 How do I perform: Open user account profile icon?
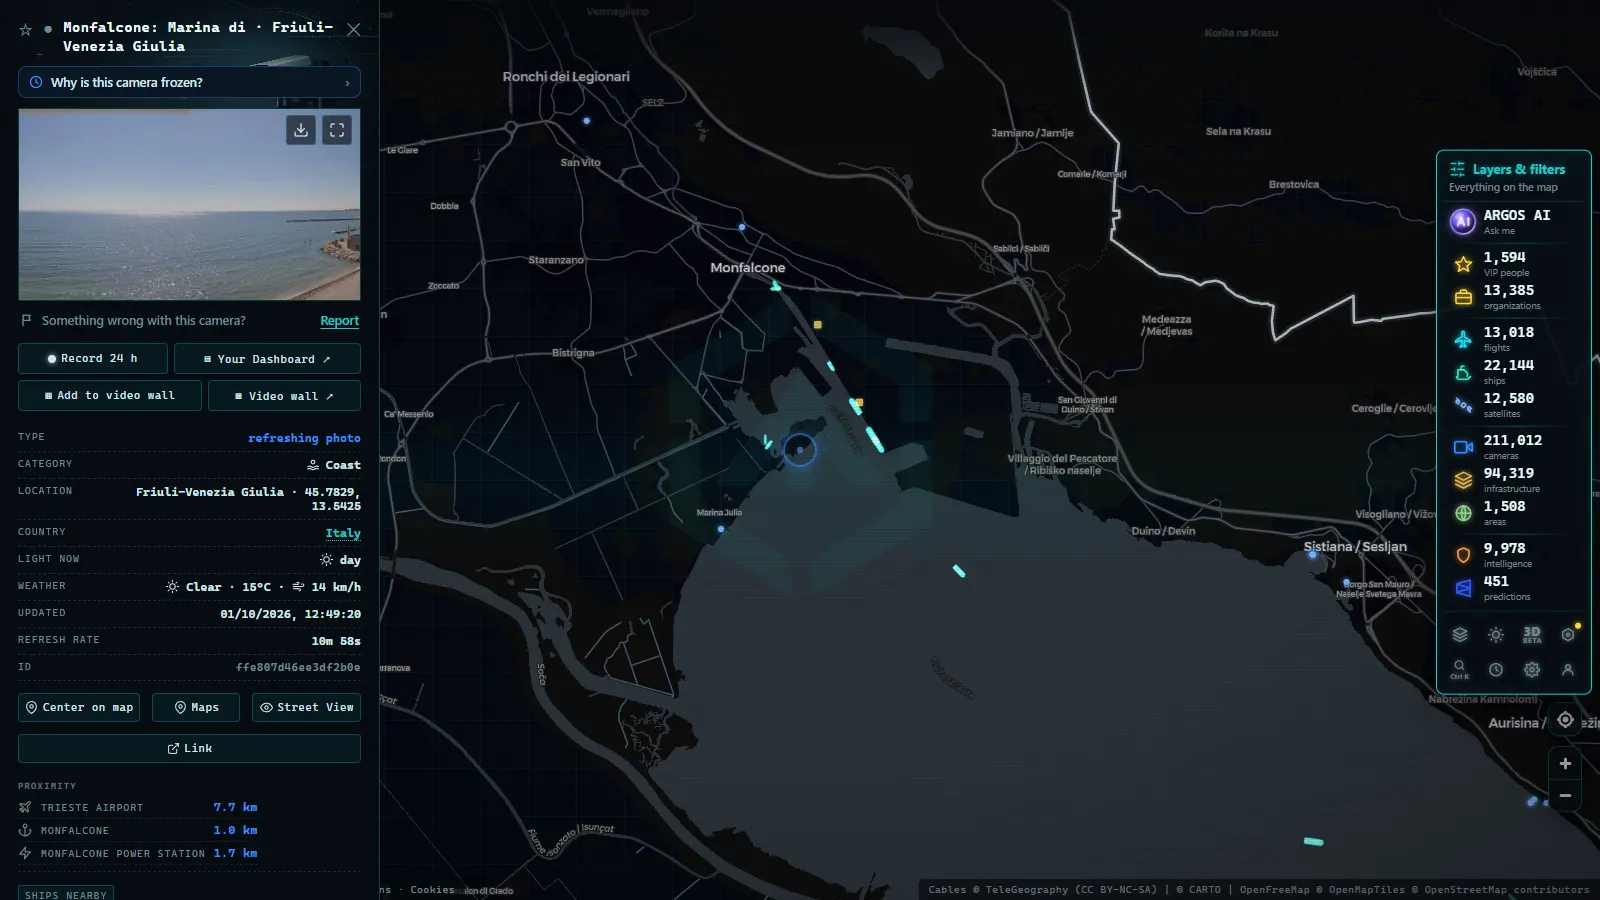tap(1568, 669)
